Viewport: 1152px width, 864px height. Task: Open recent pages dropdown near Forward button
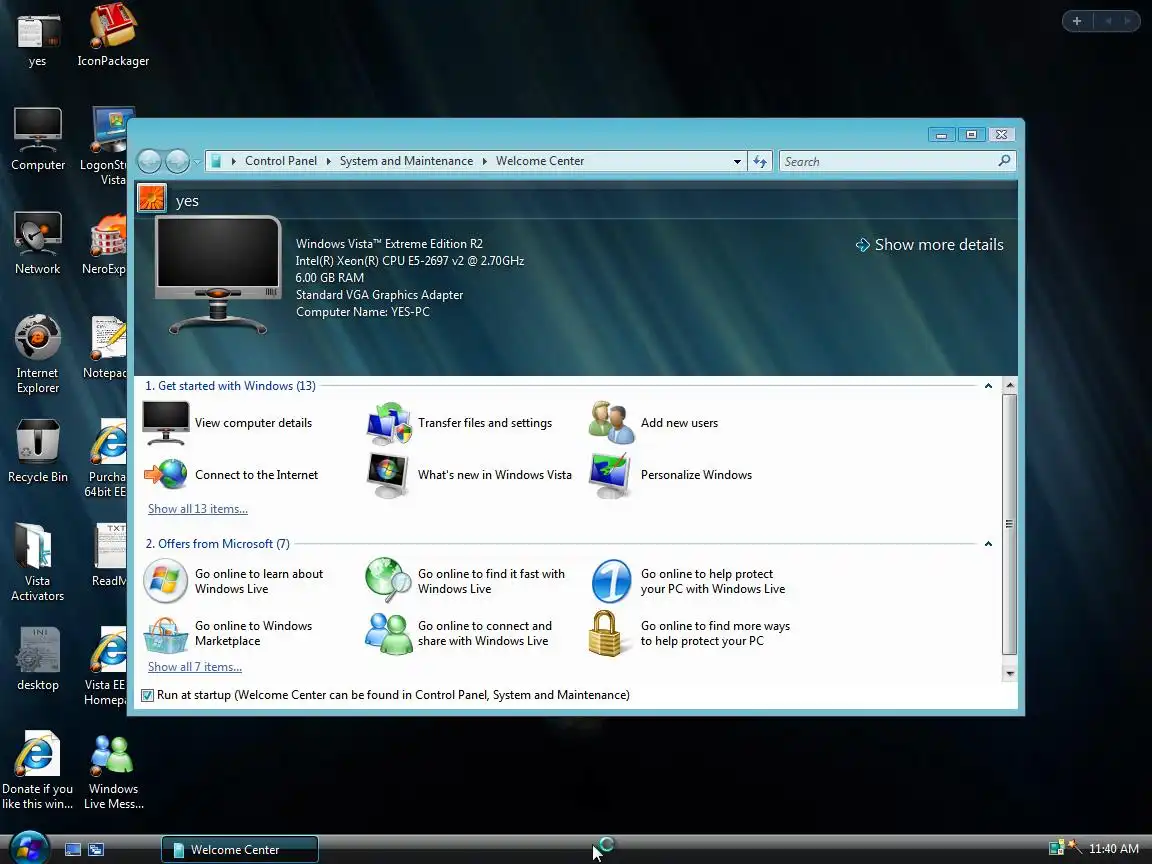click(x=197, y=162)
